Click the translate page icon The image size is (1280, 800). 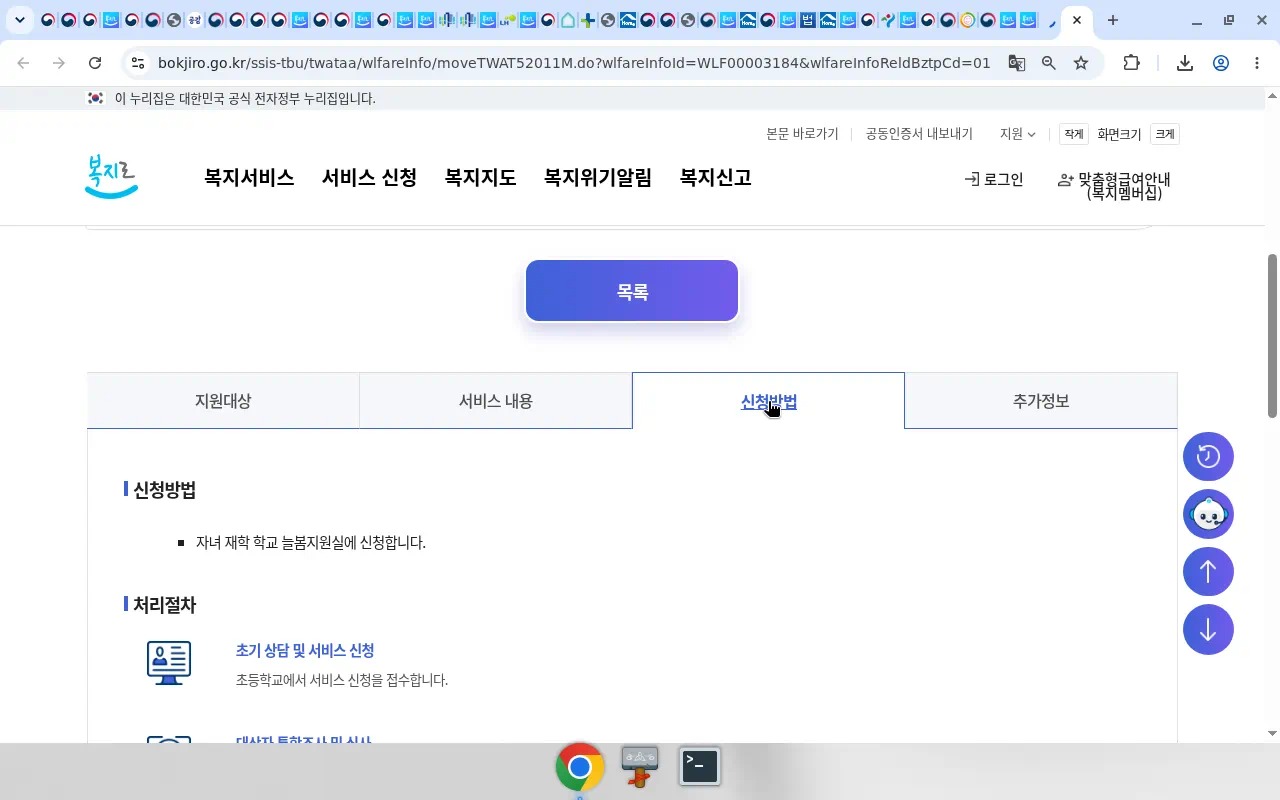click(x=1017, y=63)
